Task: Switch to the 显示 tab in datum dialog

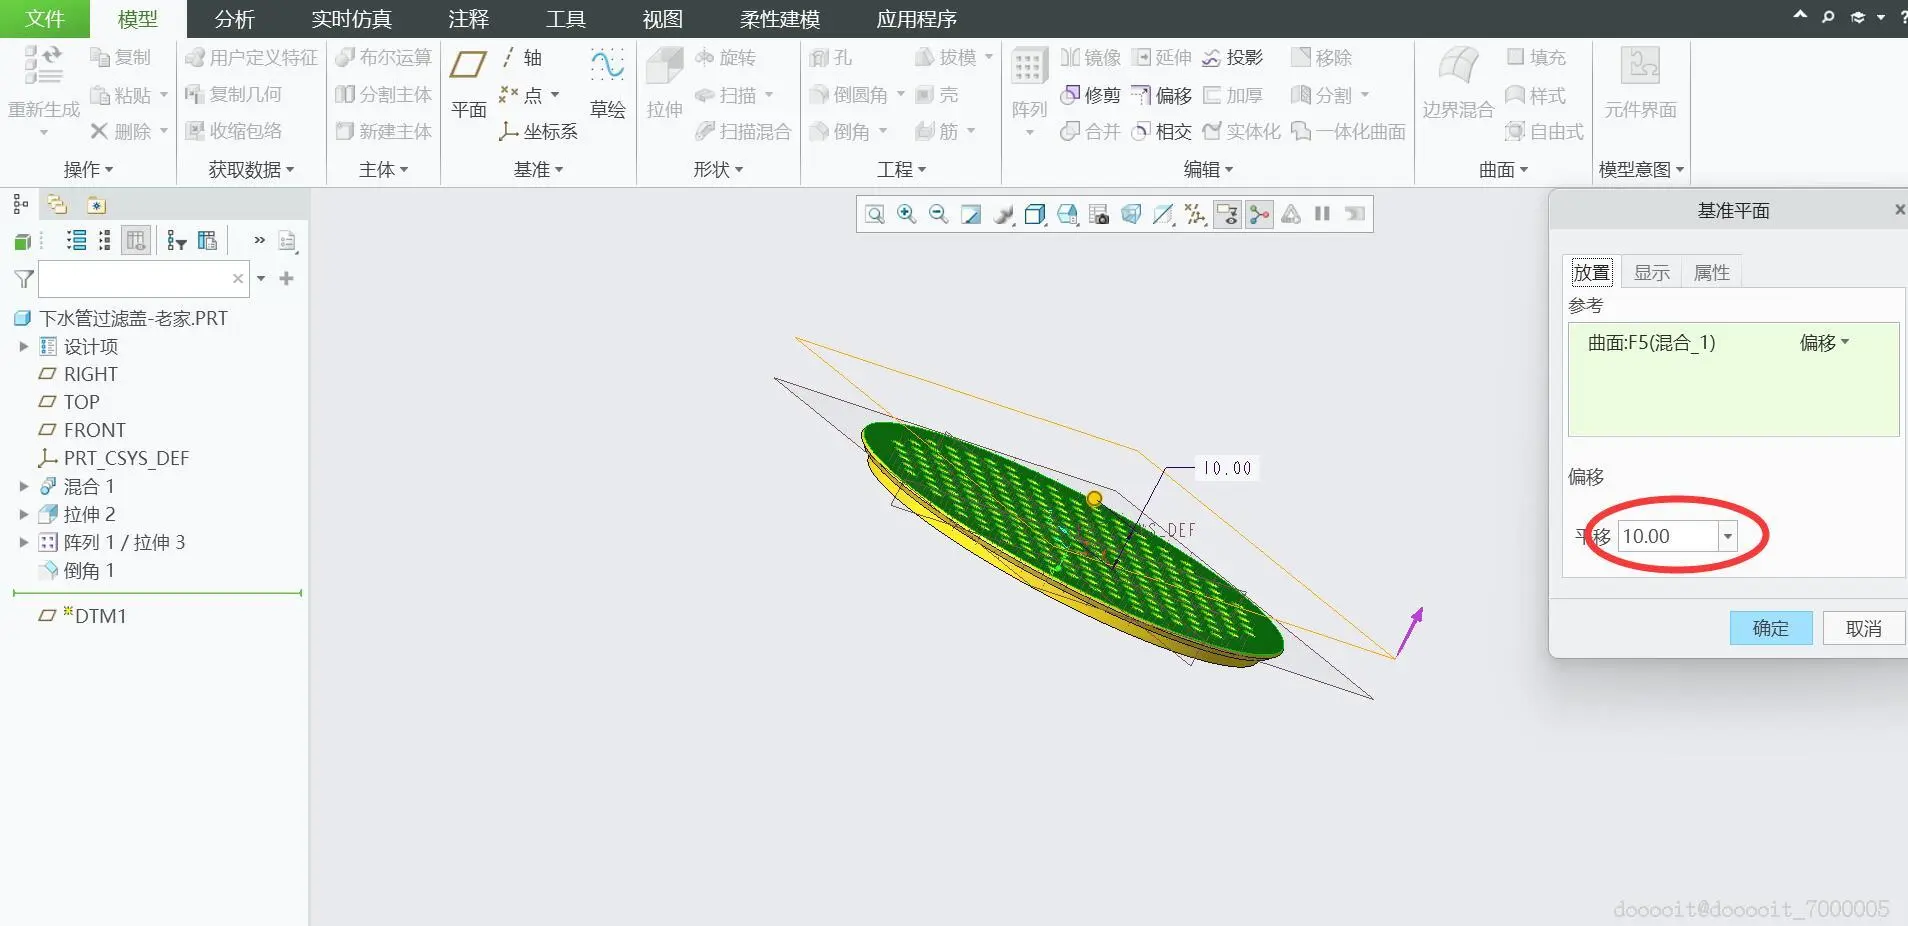Action: tap(1652, 272)
